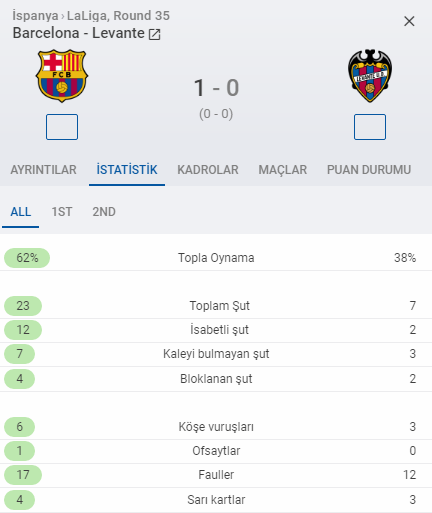This screenshot has width=432, height=513.
Task: Toggle the box under Barcelona logo
Action: pyautogui.click(x=62, y=127)
